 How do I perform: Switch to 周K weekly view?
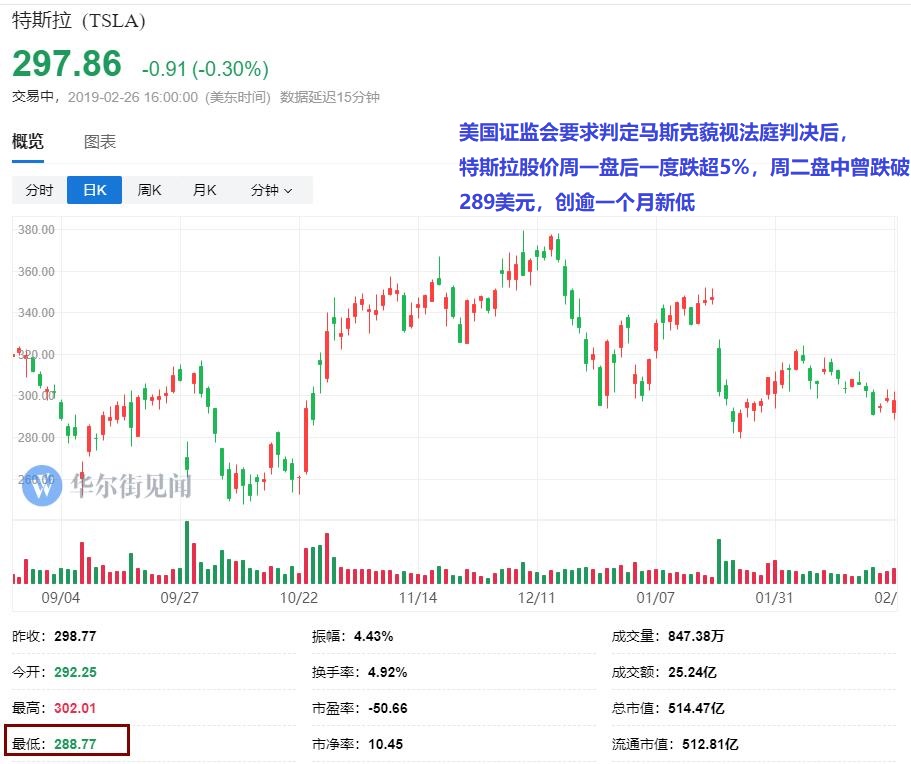pos(149,189)
